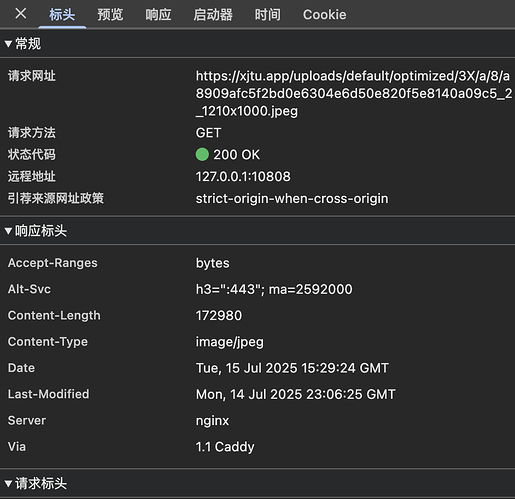Select the Server value nginx
Image resolution: width=515 pixels, height=499 pixels.
pyautogui.click(x=212, y=421)
